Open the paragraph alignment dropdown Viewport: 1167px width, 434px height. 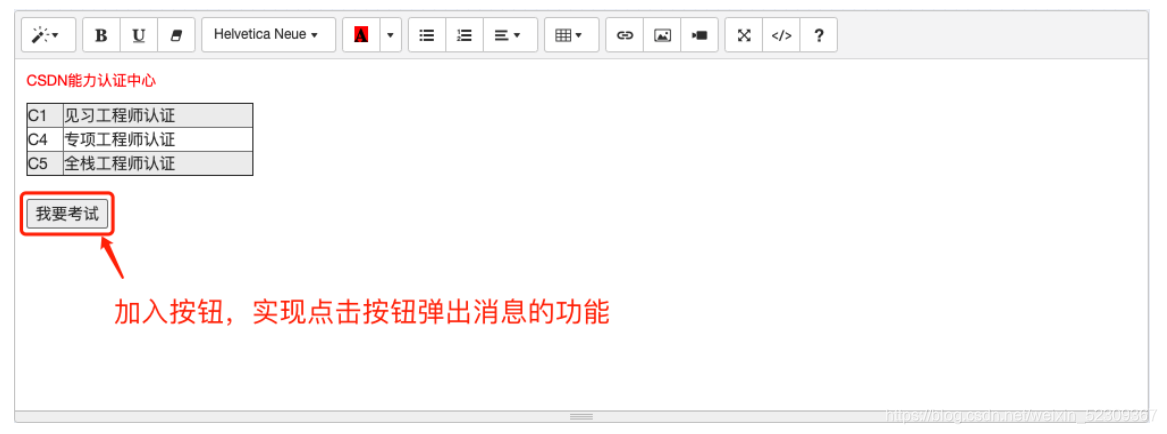510,35
